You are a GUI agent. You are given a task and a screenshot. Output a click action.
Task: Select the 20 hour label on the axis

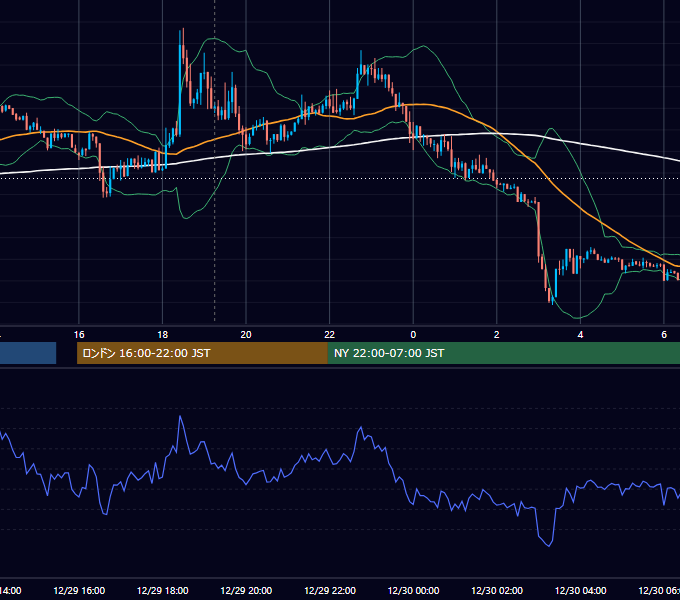tap(246, 335)
